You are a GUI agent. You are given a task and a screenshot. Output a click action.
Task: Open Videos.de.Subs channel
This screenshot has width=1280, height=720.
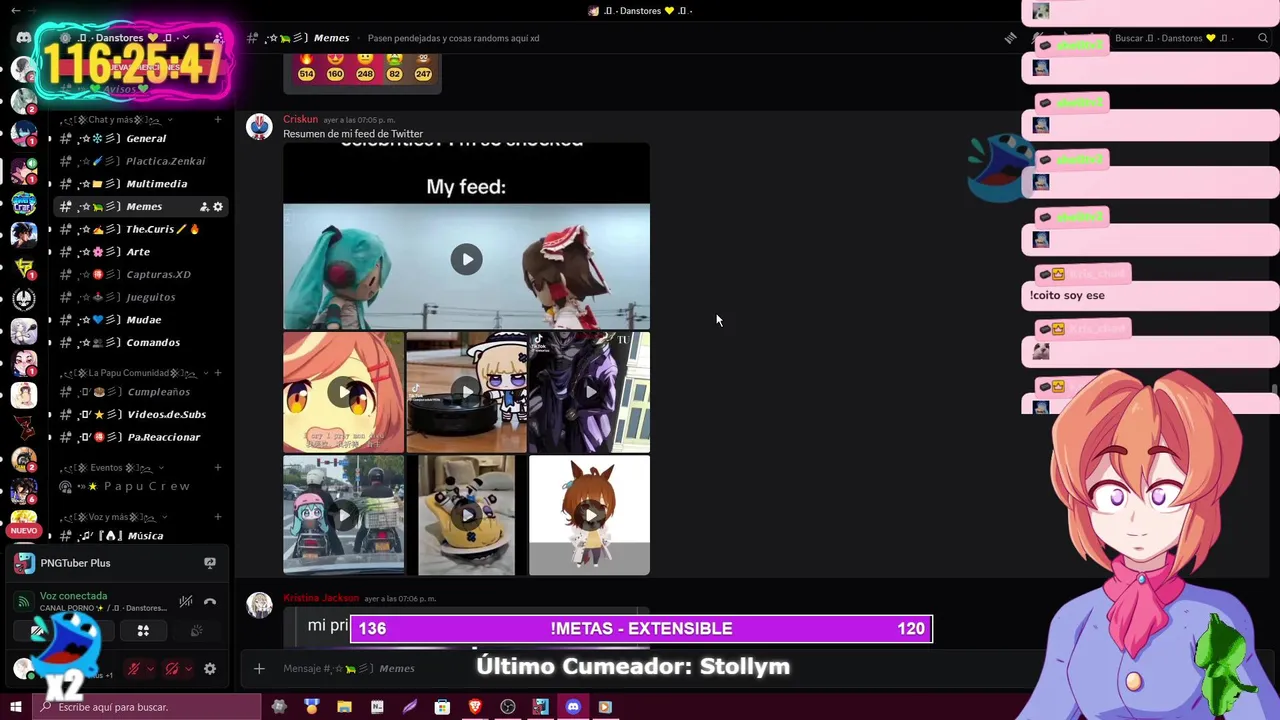[x=140, y=415]
